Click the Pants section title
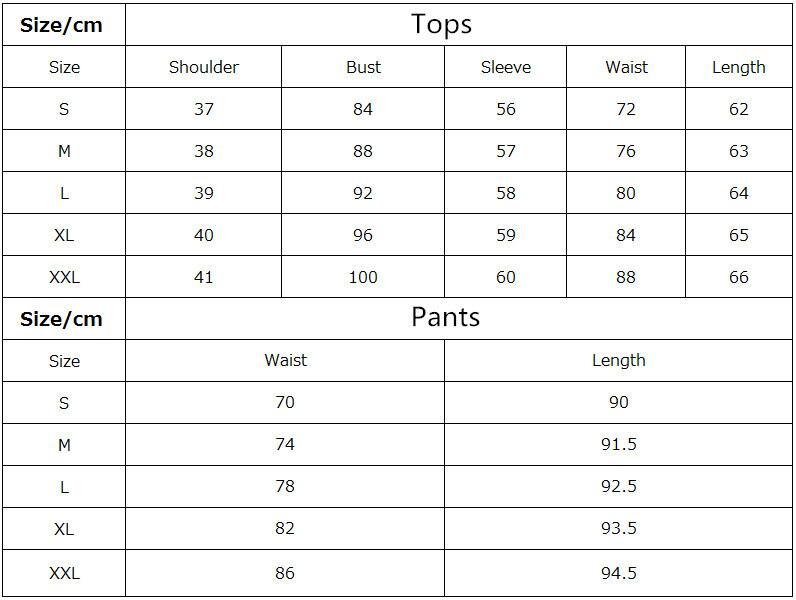796x600 pixels. click(446, 317)
